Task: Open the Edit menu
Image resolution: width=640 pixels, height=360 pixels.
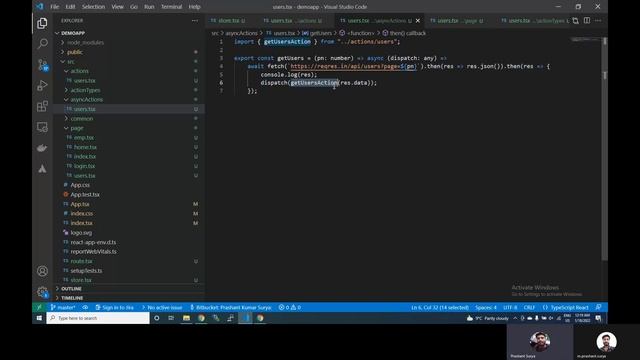Action: pos(70,7)
